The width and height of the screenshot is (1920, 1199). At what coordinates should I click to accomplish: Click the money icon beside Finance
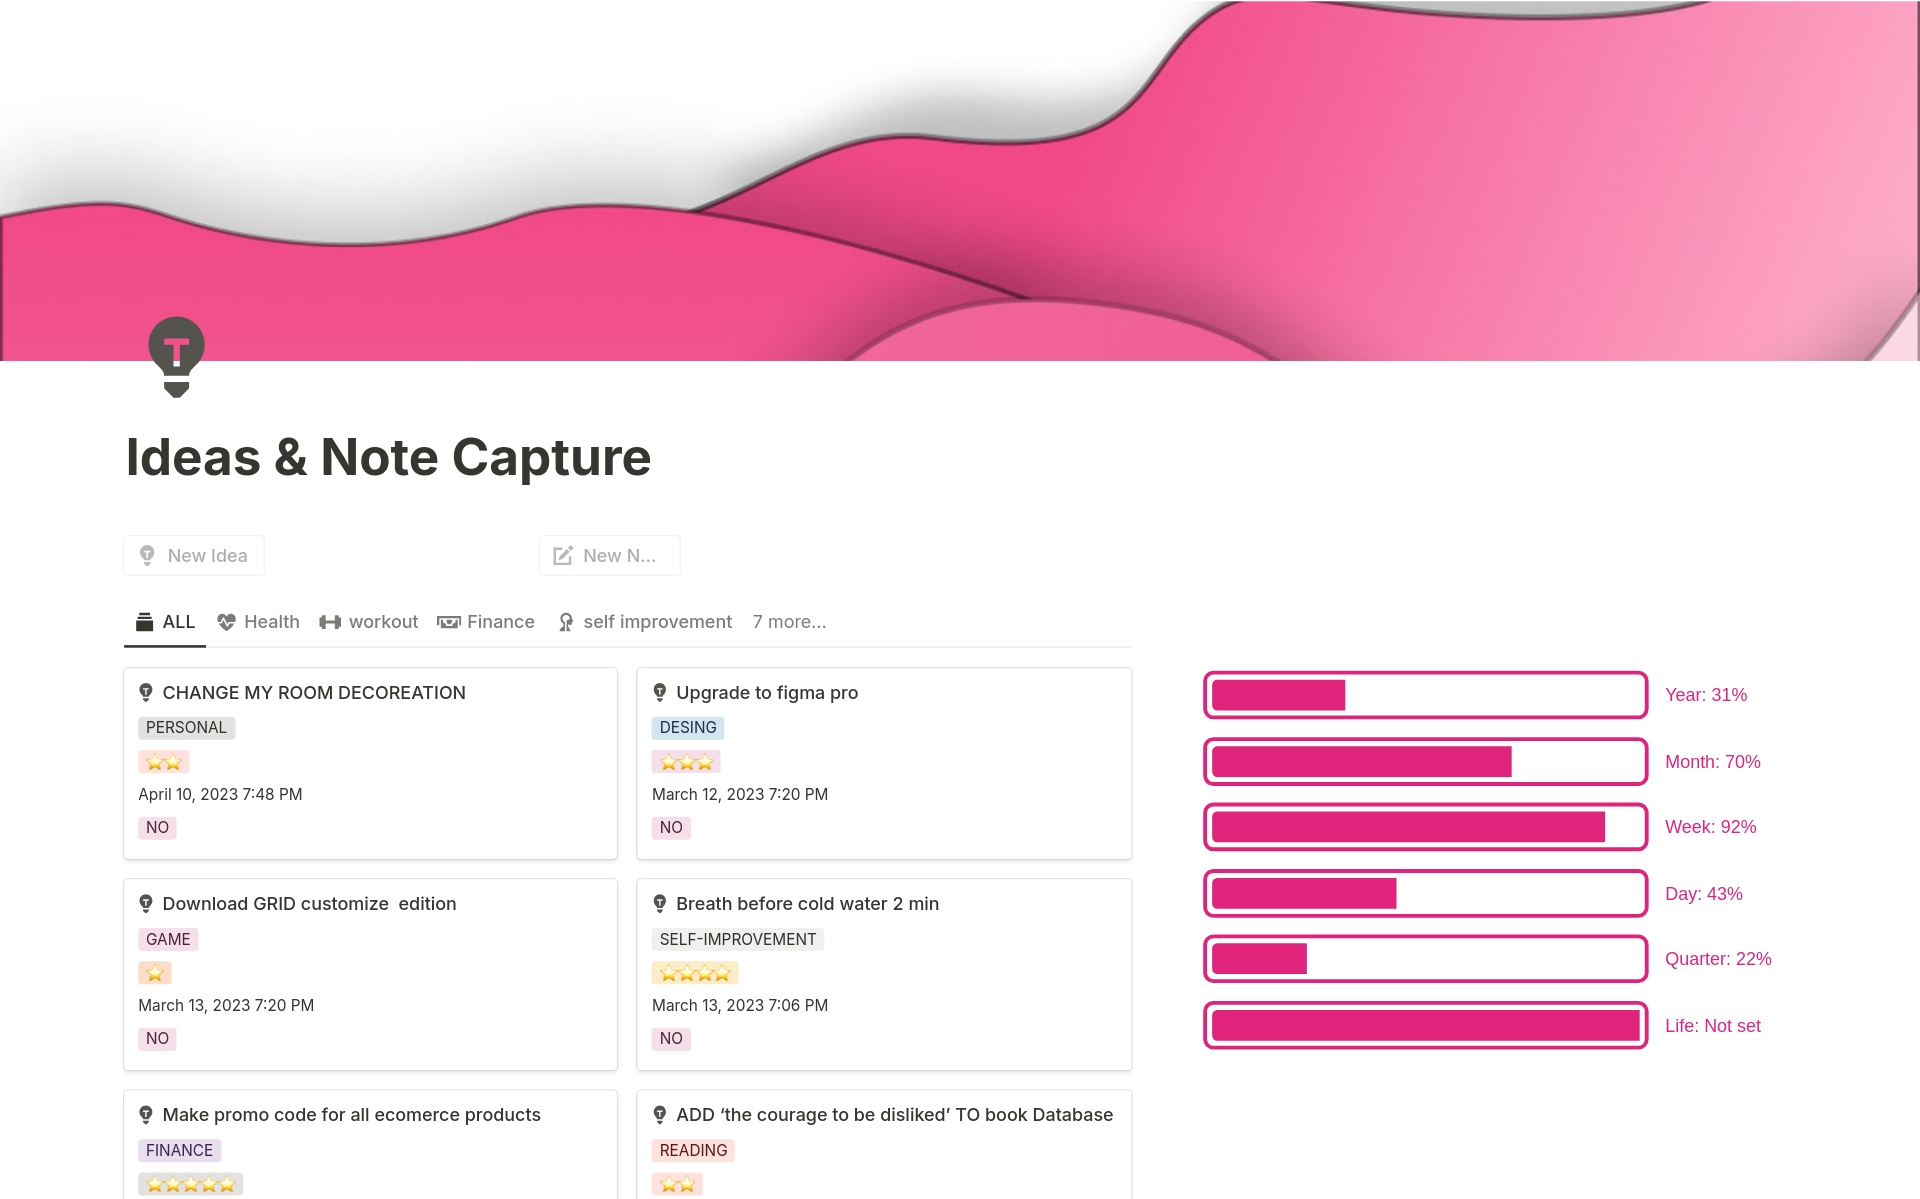point(449,622)
